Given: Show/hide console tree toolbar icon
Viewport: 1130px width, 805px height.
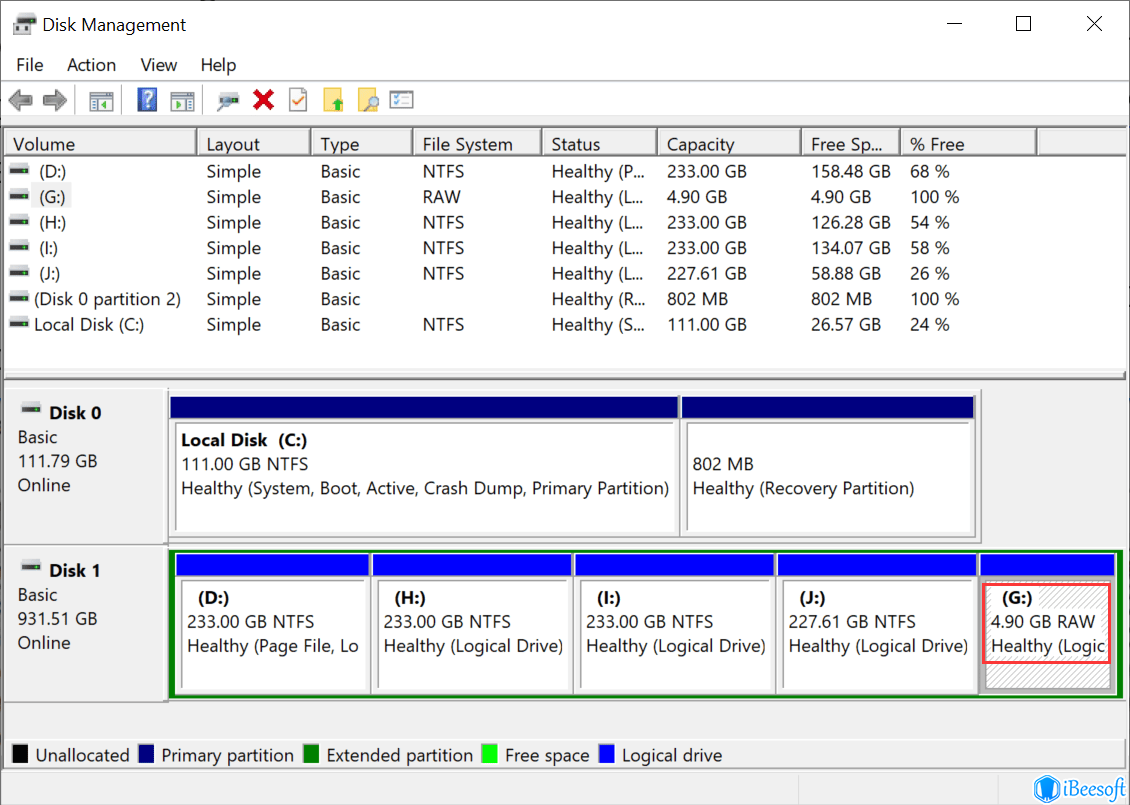Looking at the screenshot, I should pos(101,101).
